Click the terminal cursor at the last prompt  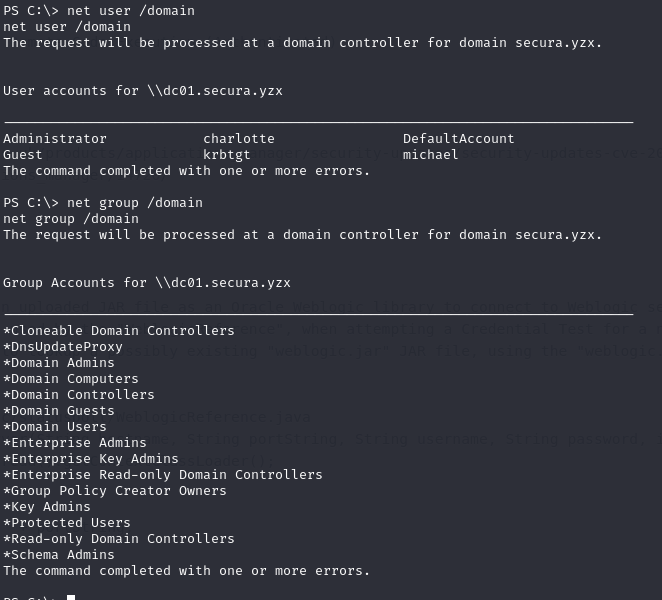(71, 597)
